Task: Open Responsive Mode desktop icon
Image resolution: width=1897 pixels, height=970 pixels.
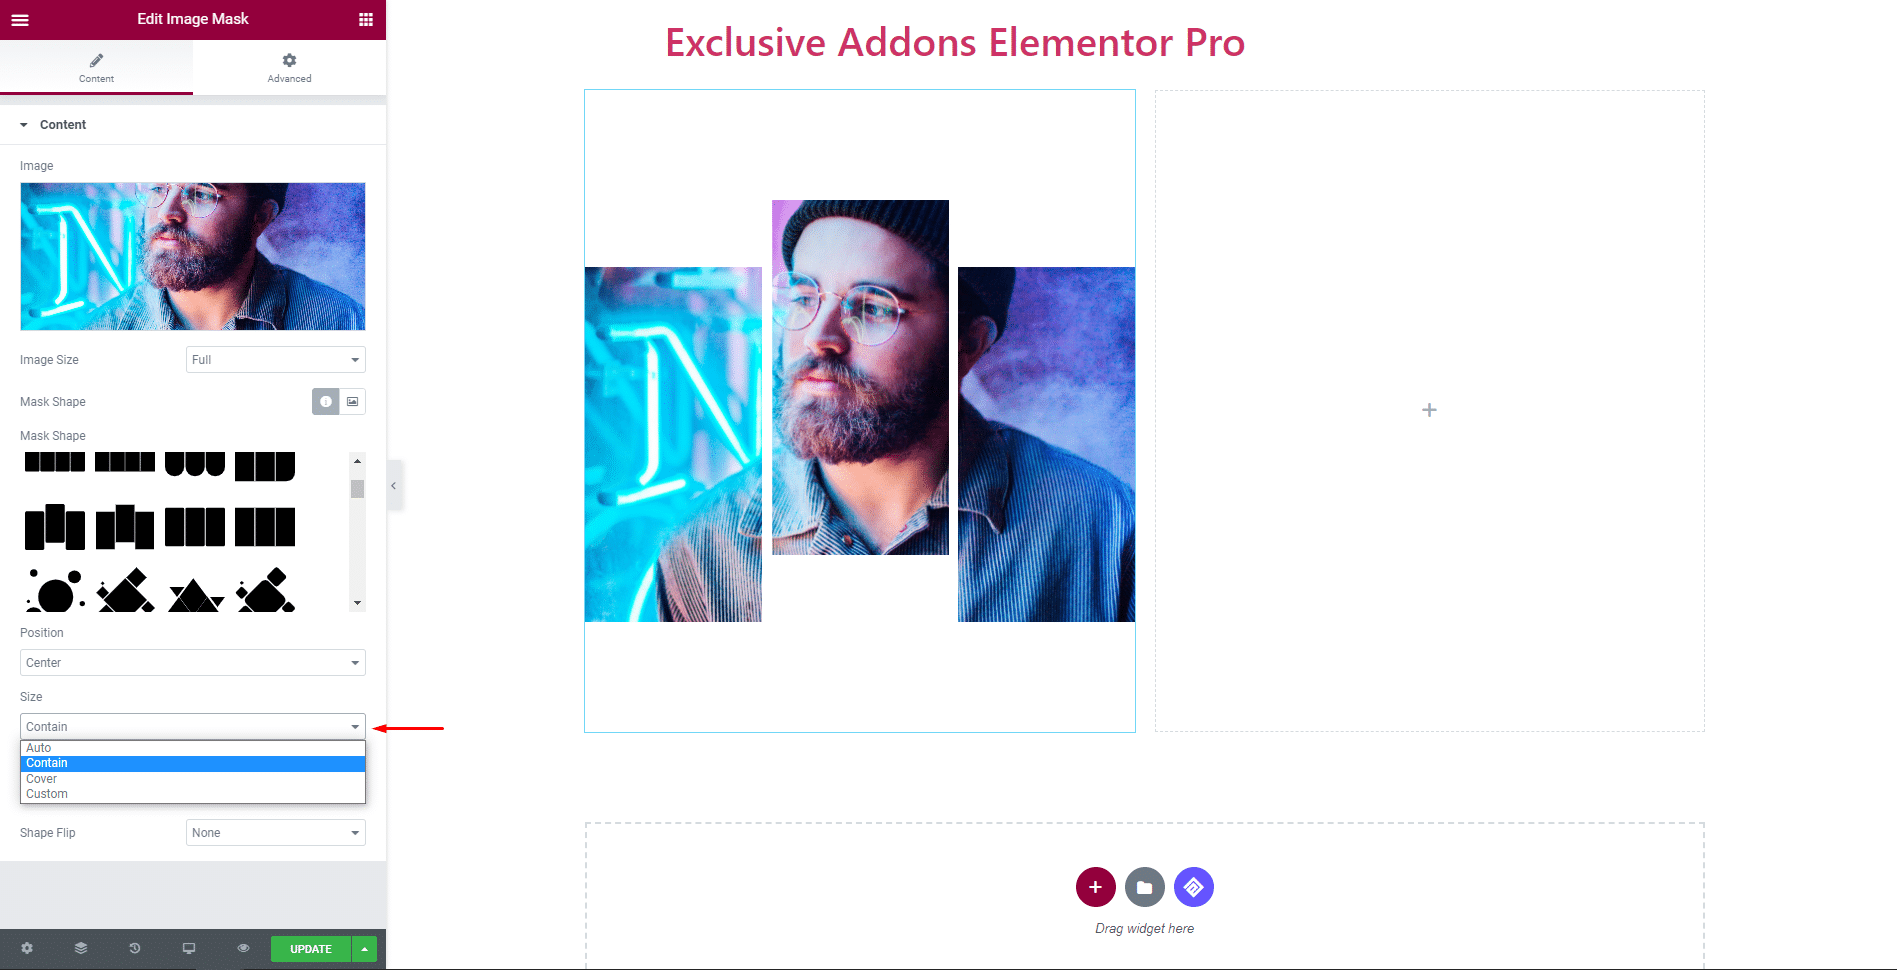Action: point(189,948)
